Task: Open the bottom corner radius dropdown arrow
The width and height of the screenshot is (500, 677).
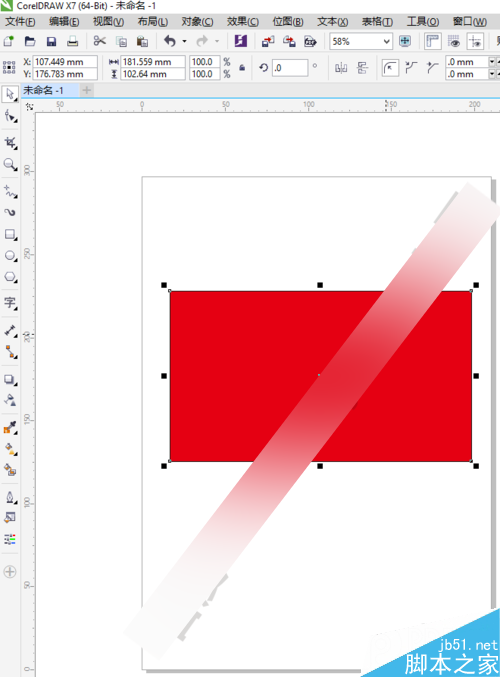Action: click(492, 74)
